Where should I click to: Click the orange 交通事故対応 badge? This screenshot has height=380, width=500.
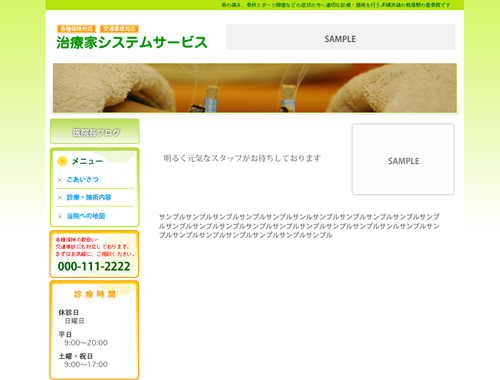119,29
